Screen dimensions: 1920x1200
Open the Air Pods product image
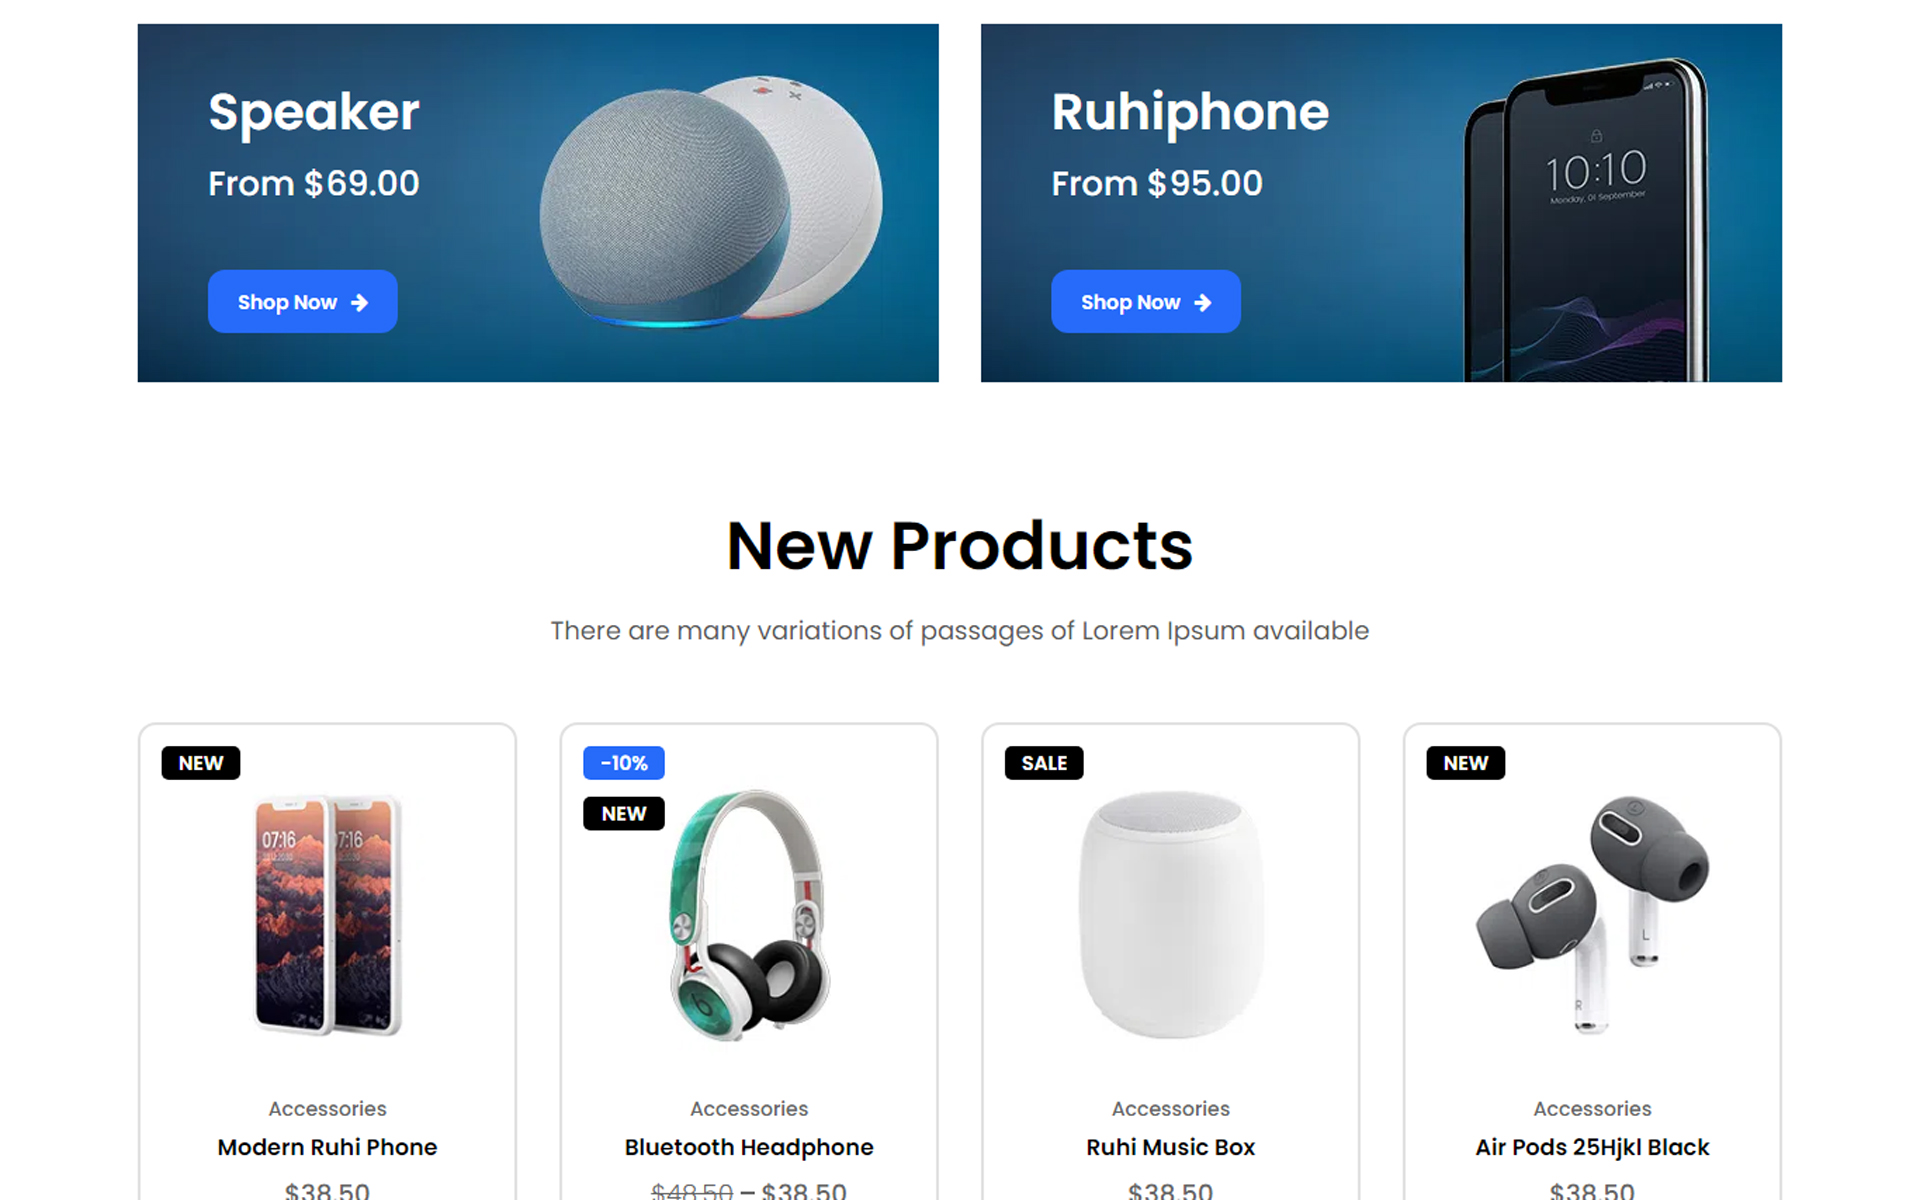[1592, 915]
